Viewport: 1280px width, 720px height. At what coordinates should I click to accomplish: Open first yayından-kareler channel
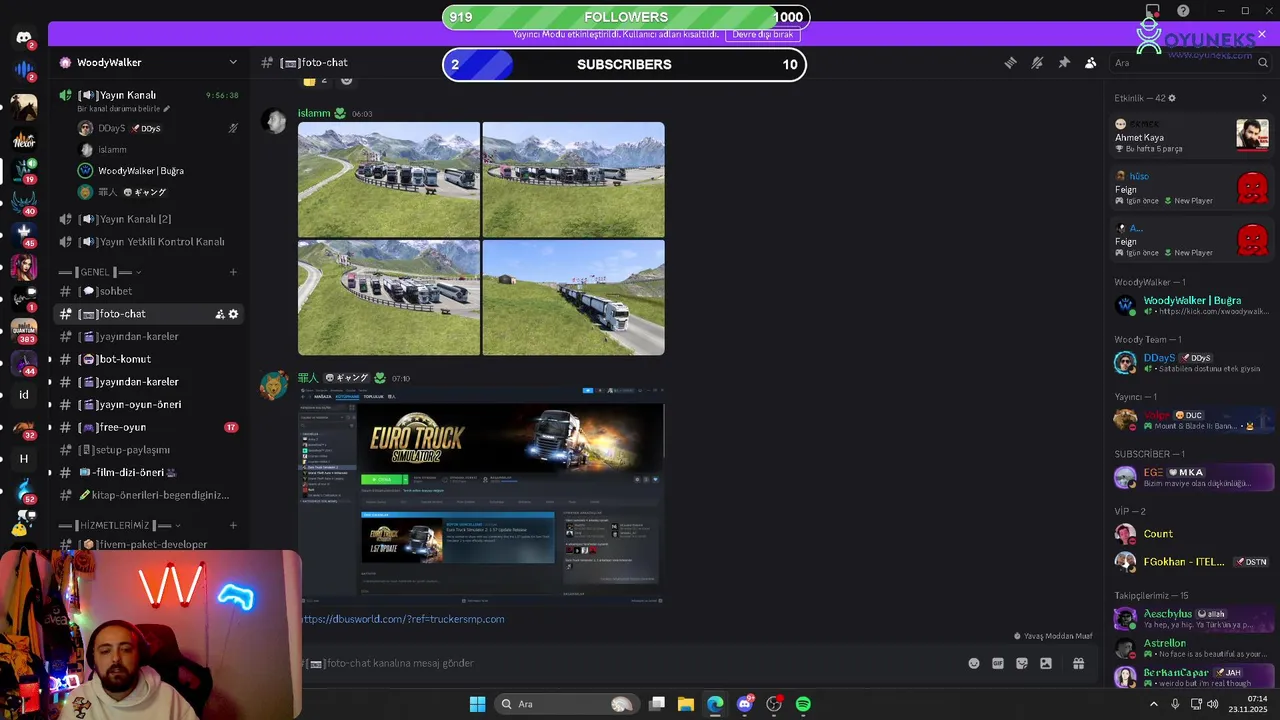149,337
